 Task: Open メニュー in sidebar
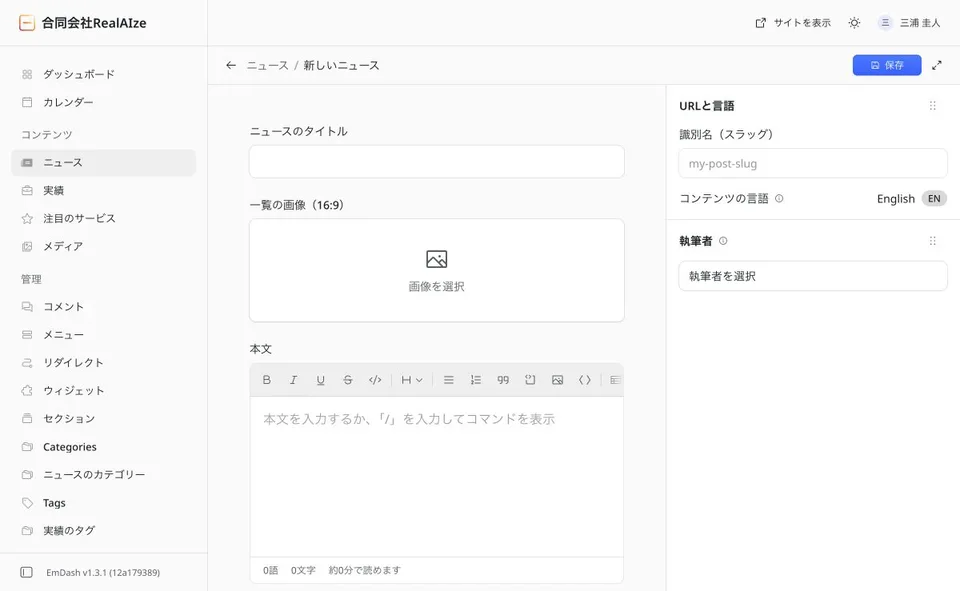[103, 335]
